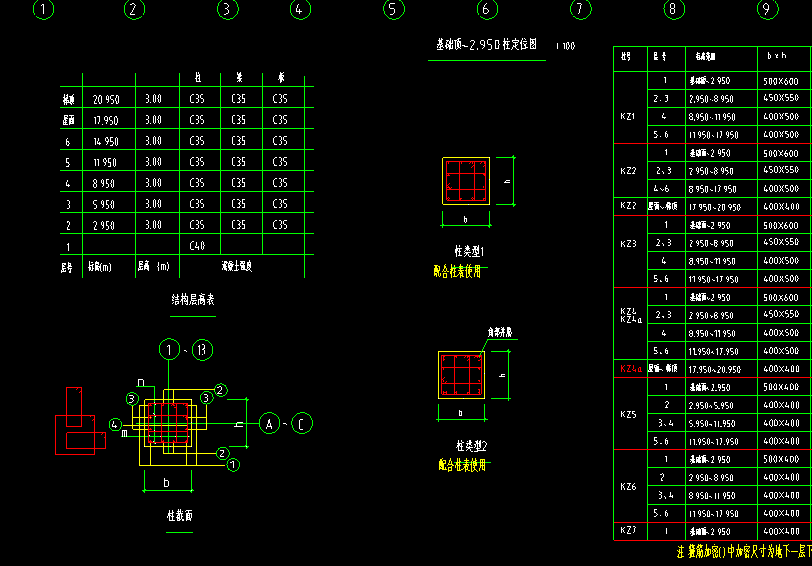This screenshot has height=566, width=812.
Task: Select dimension label b under 柱截面 drawing
Action: tap(166, 483)
